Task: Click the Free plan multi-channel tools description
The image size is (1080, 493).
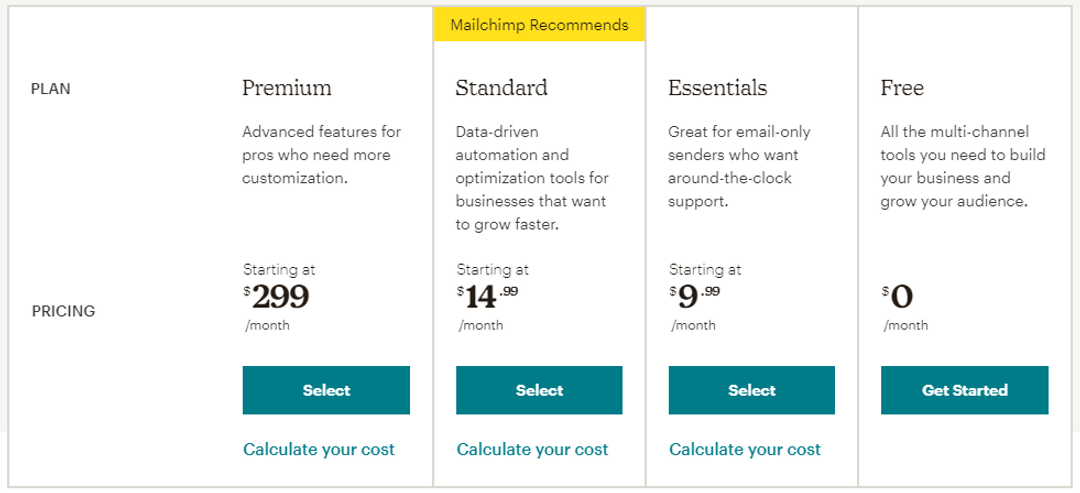Action: tap(963, 167)
